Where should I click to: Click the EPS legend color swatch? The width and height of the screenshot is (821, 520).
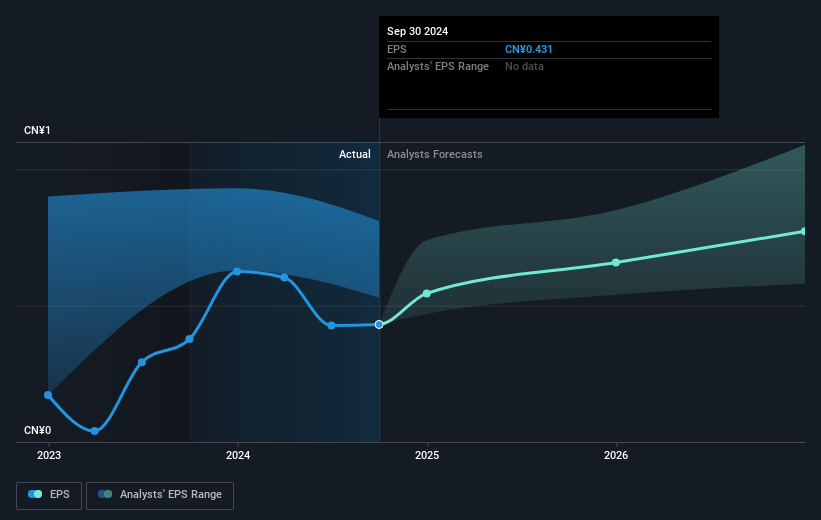[x=35, y=494]
